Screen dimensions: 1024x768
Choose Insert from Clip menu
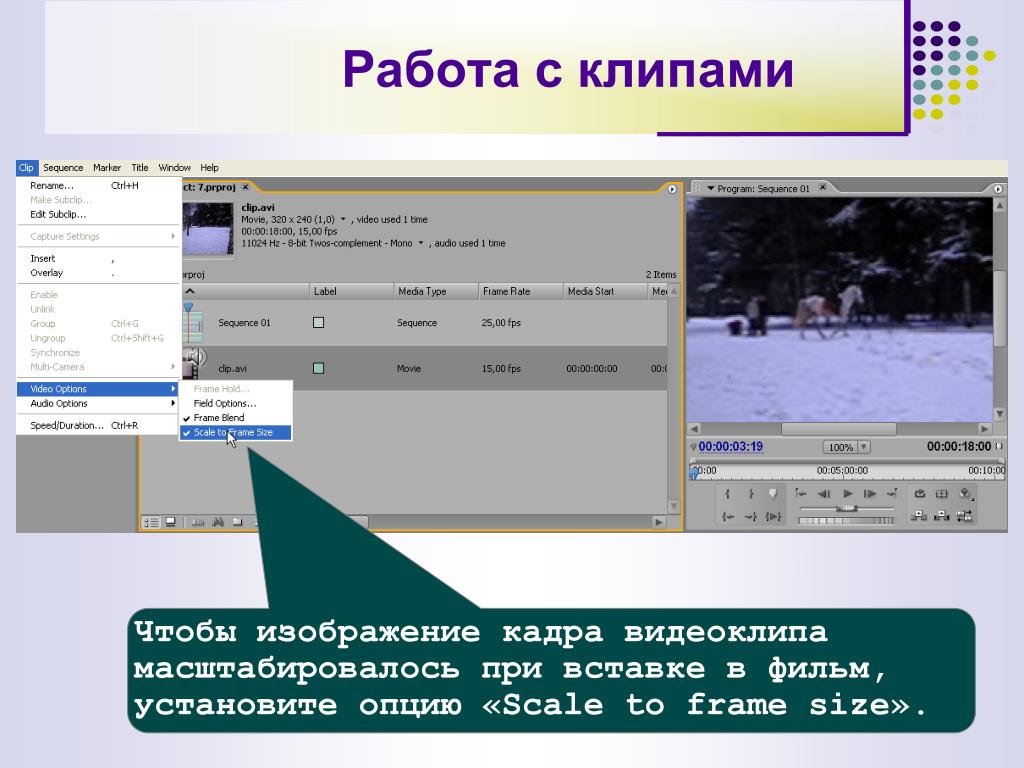click(x=98, y=259)
